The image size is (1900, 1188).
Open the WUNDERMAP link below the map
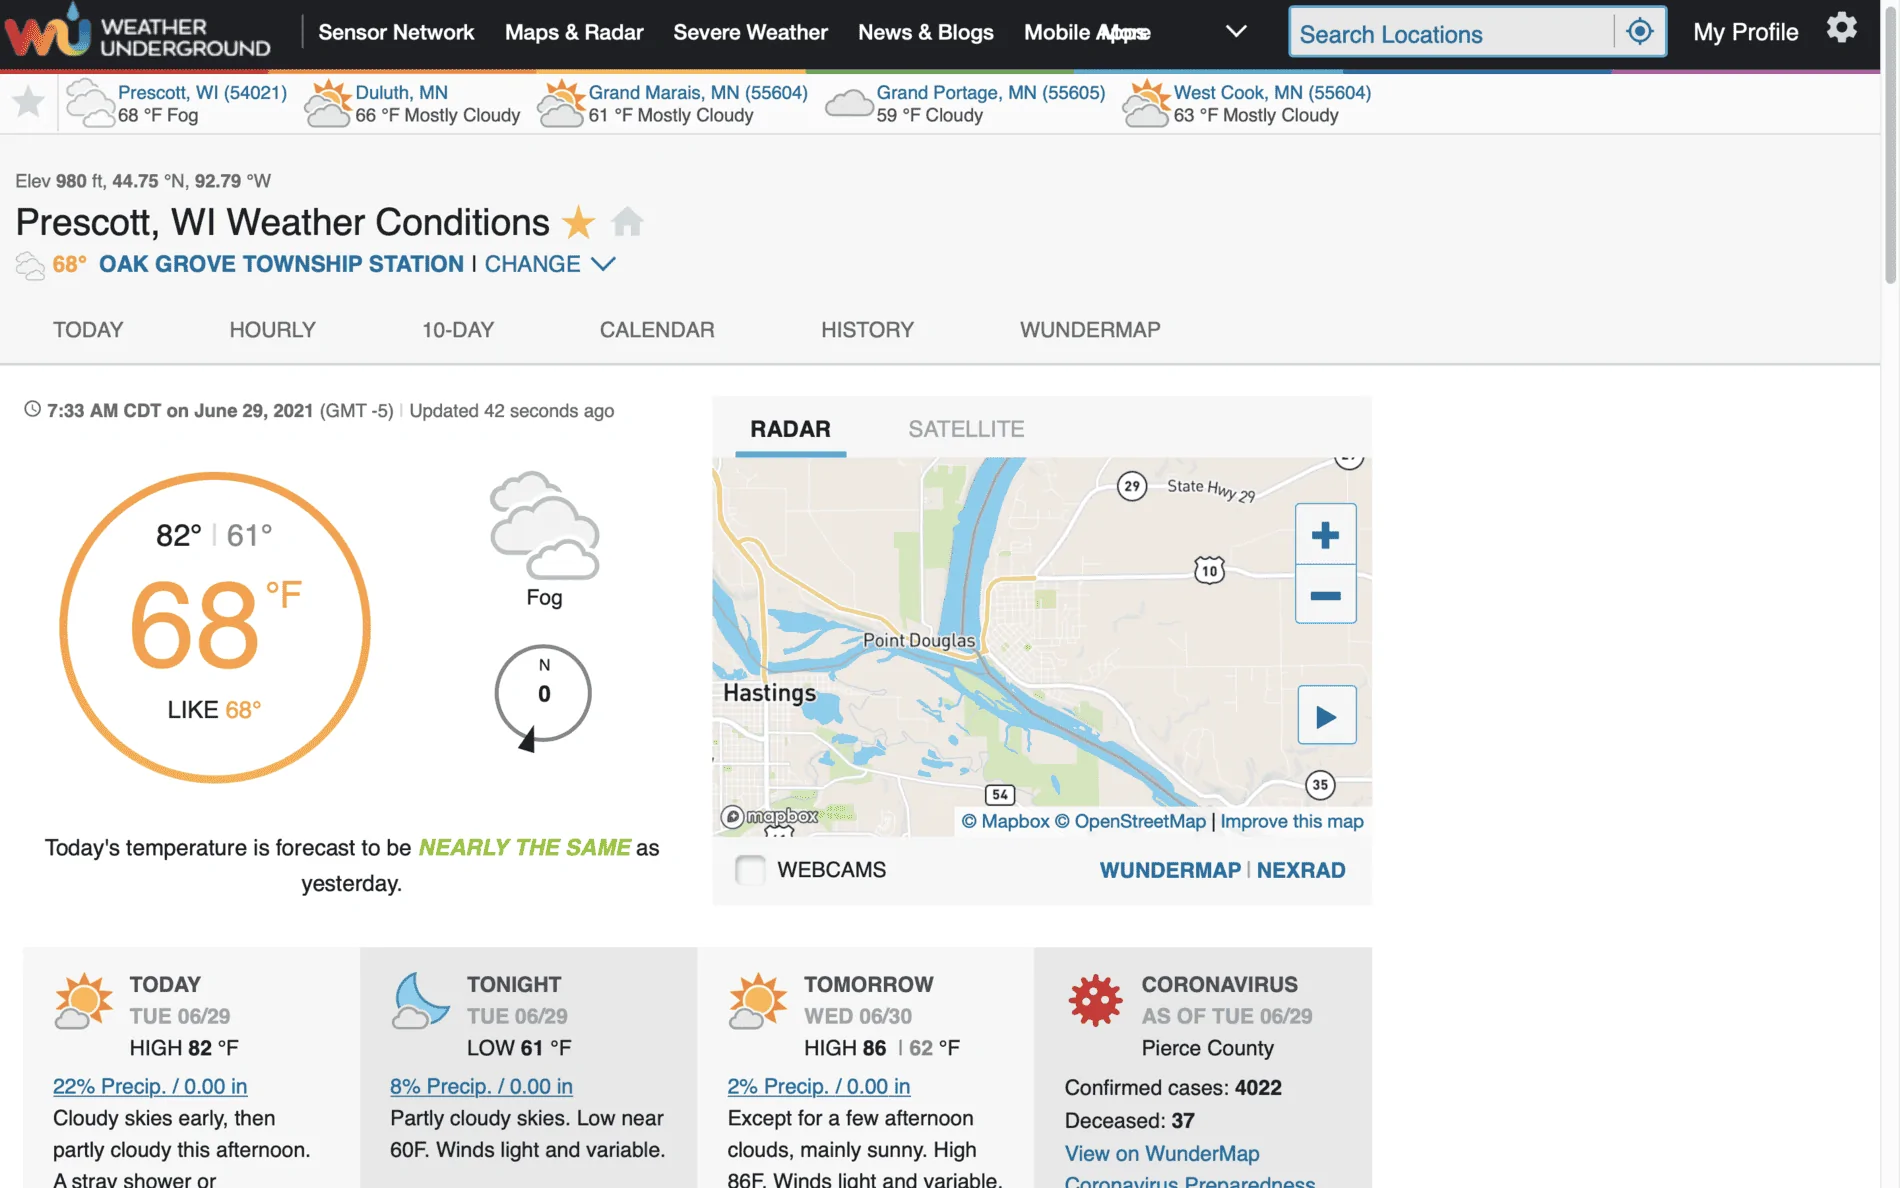point(1170,870)
